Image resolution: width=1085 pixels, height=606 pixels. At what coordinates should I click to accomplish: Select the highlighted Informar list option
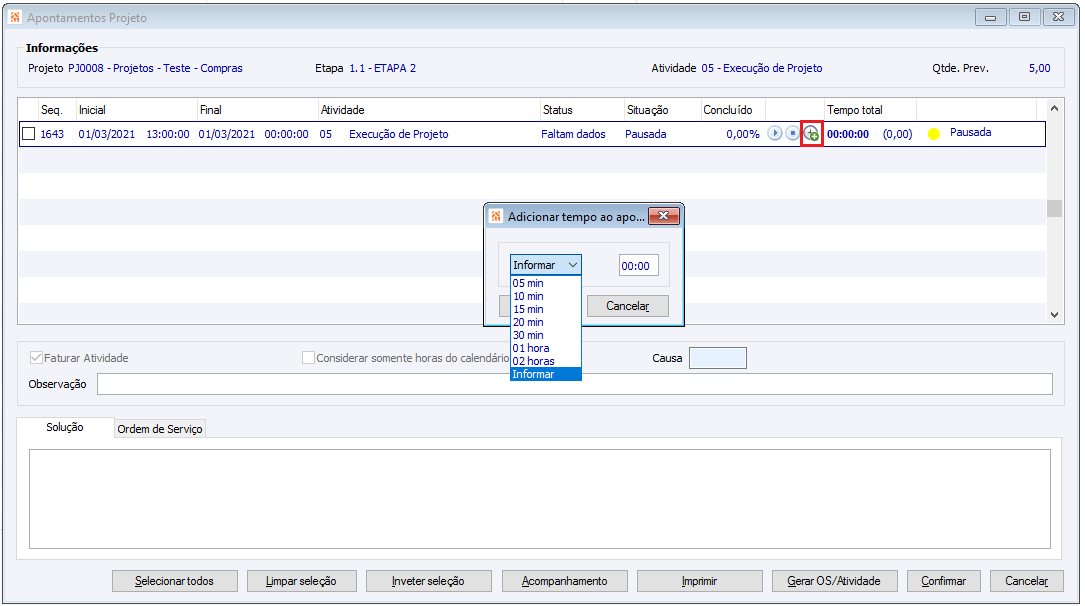click(x=545, y=374)
